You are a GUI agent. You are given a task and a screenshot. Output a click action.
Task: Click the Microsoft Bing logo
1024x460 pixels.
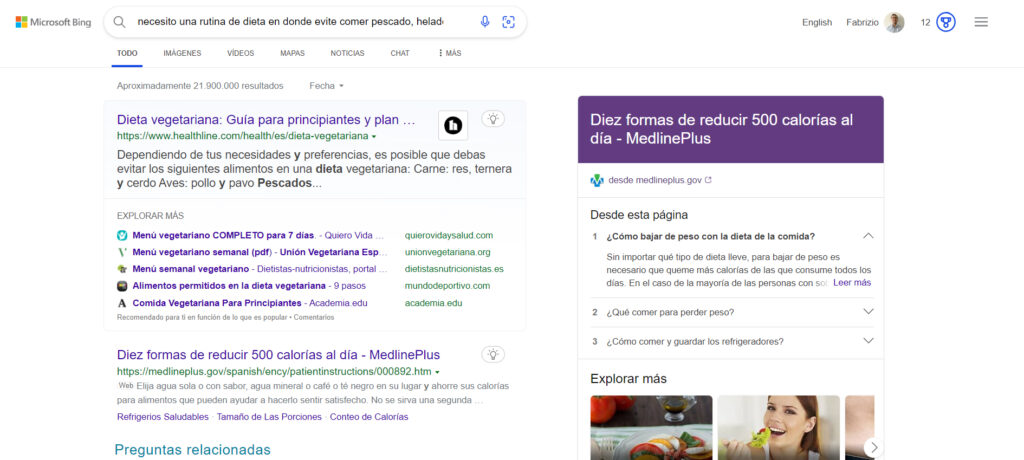pos(55,22)
